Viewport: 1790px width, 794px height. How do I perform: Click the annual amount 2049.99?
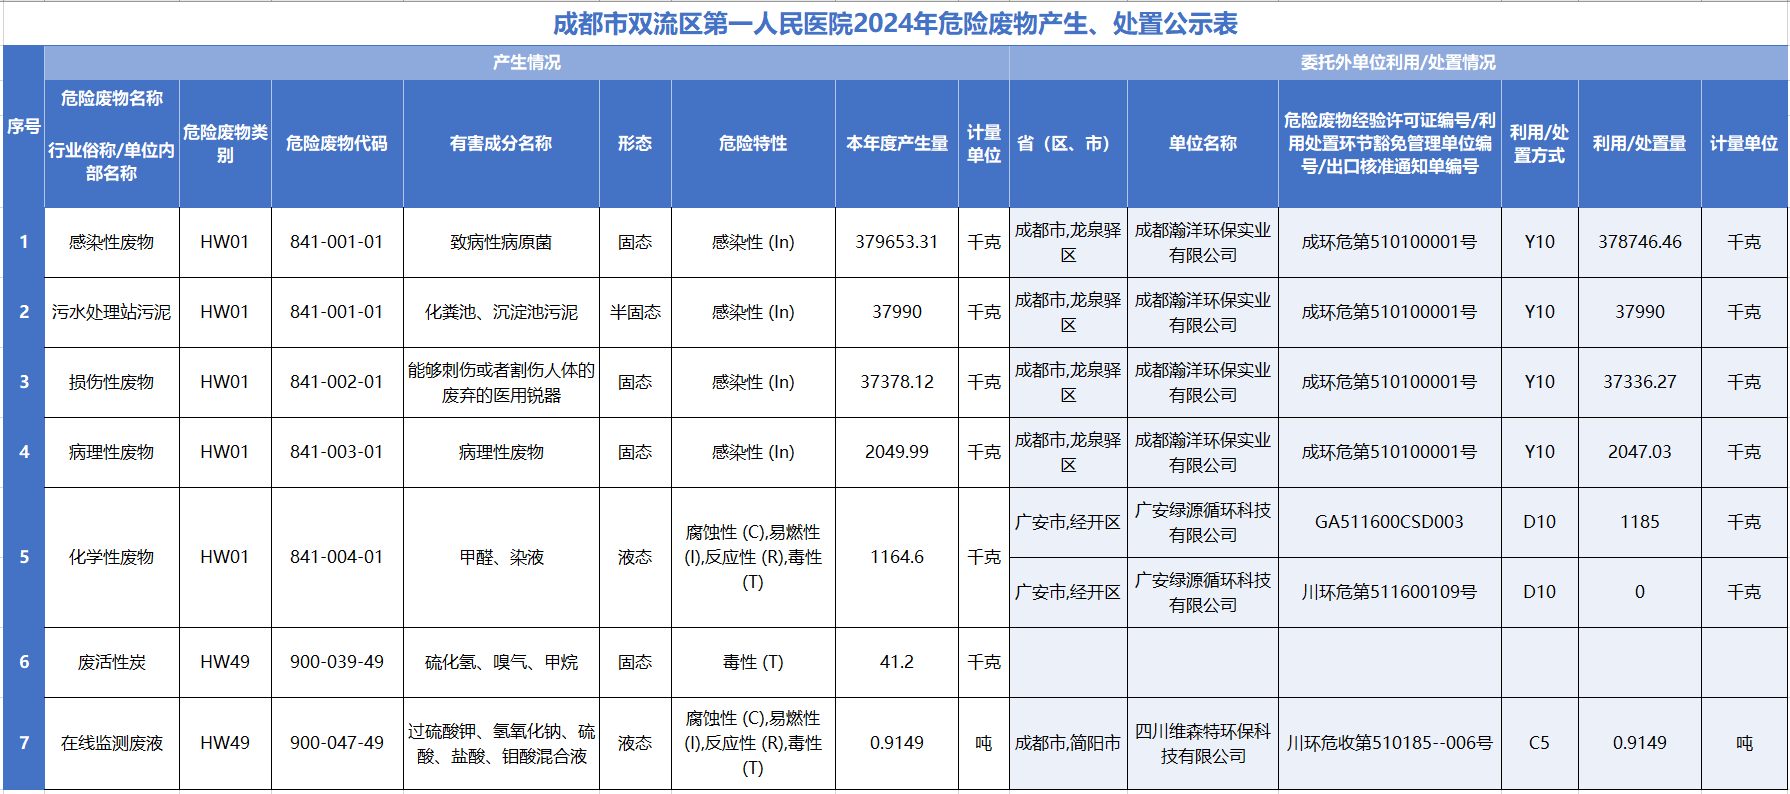(x=897, y=452)
